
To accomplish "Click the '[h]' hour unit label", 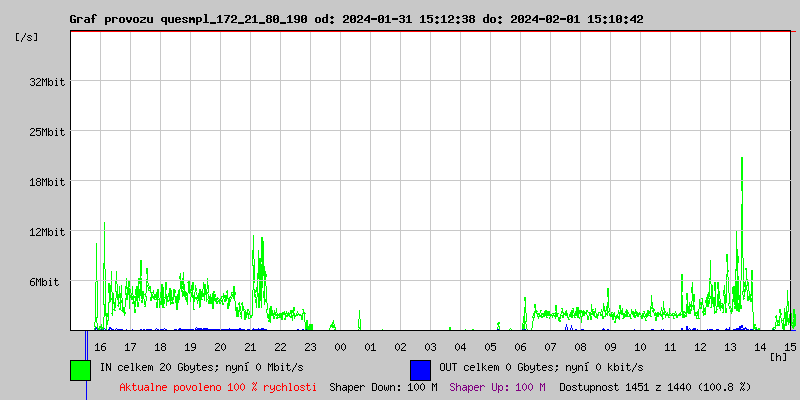I will (779, 357).
